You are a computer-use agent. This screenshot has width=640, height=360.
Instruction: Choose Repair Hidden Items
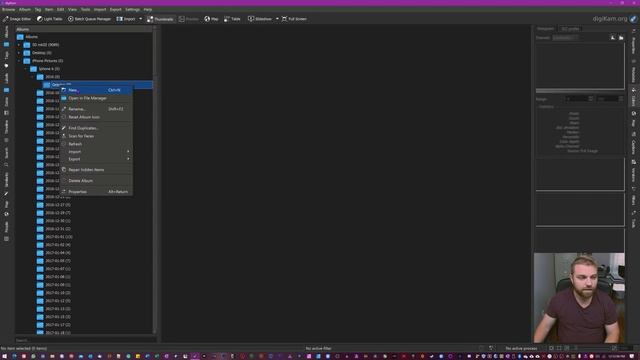click(96, 169)
